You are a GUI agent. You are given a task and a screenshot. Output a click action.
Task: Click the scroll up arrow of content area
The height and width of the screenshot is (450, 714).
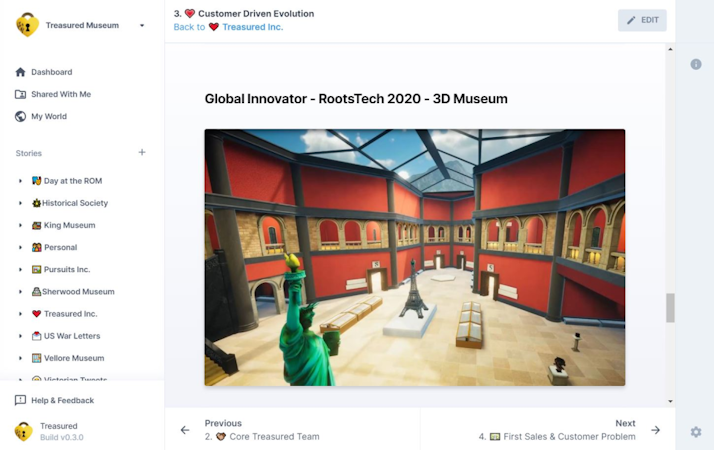point(670,49)
